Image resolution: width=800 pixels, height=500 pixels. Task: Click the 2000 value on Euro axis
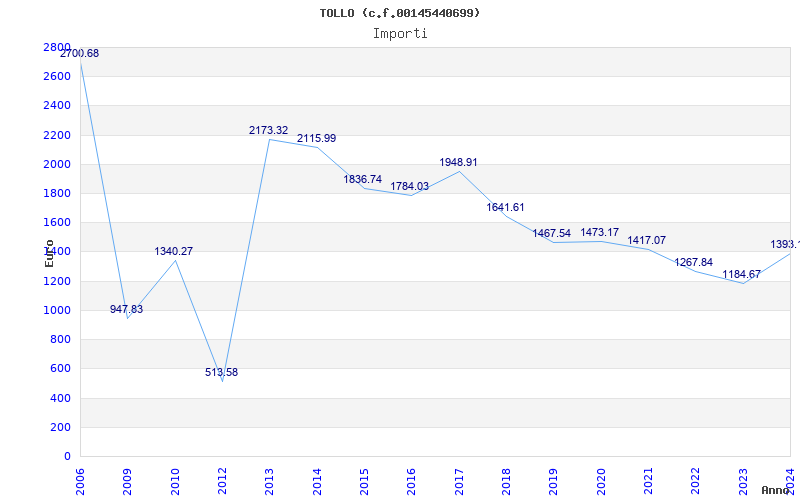(x=57, y=164)
